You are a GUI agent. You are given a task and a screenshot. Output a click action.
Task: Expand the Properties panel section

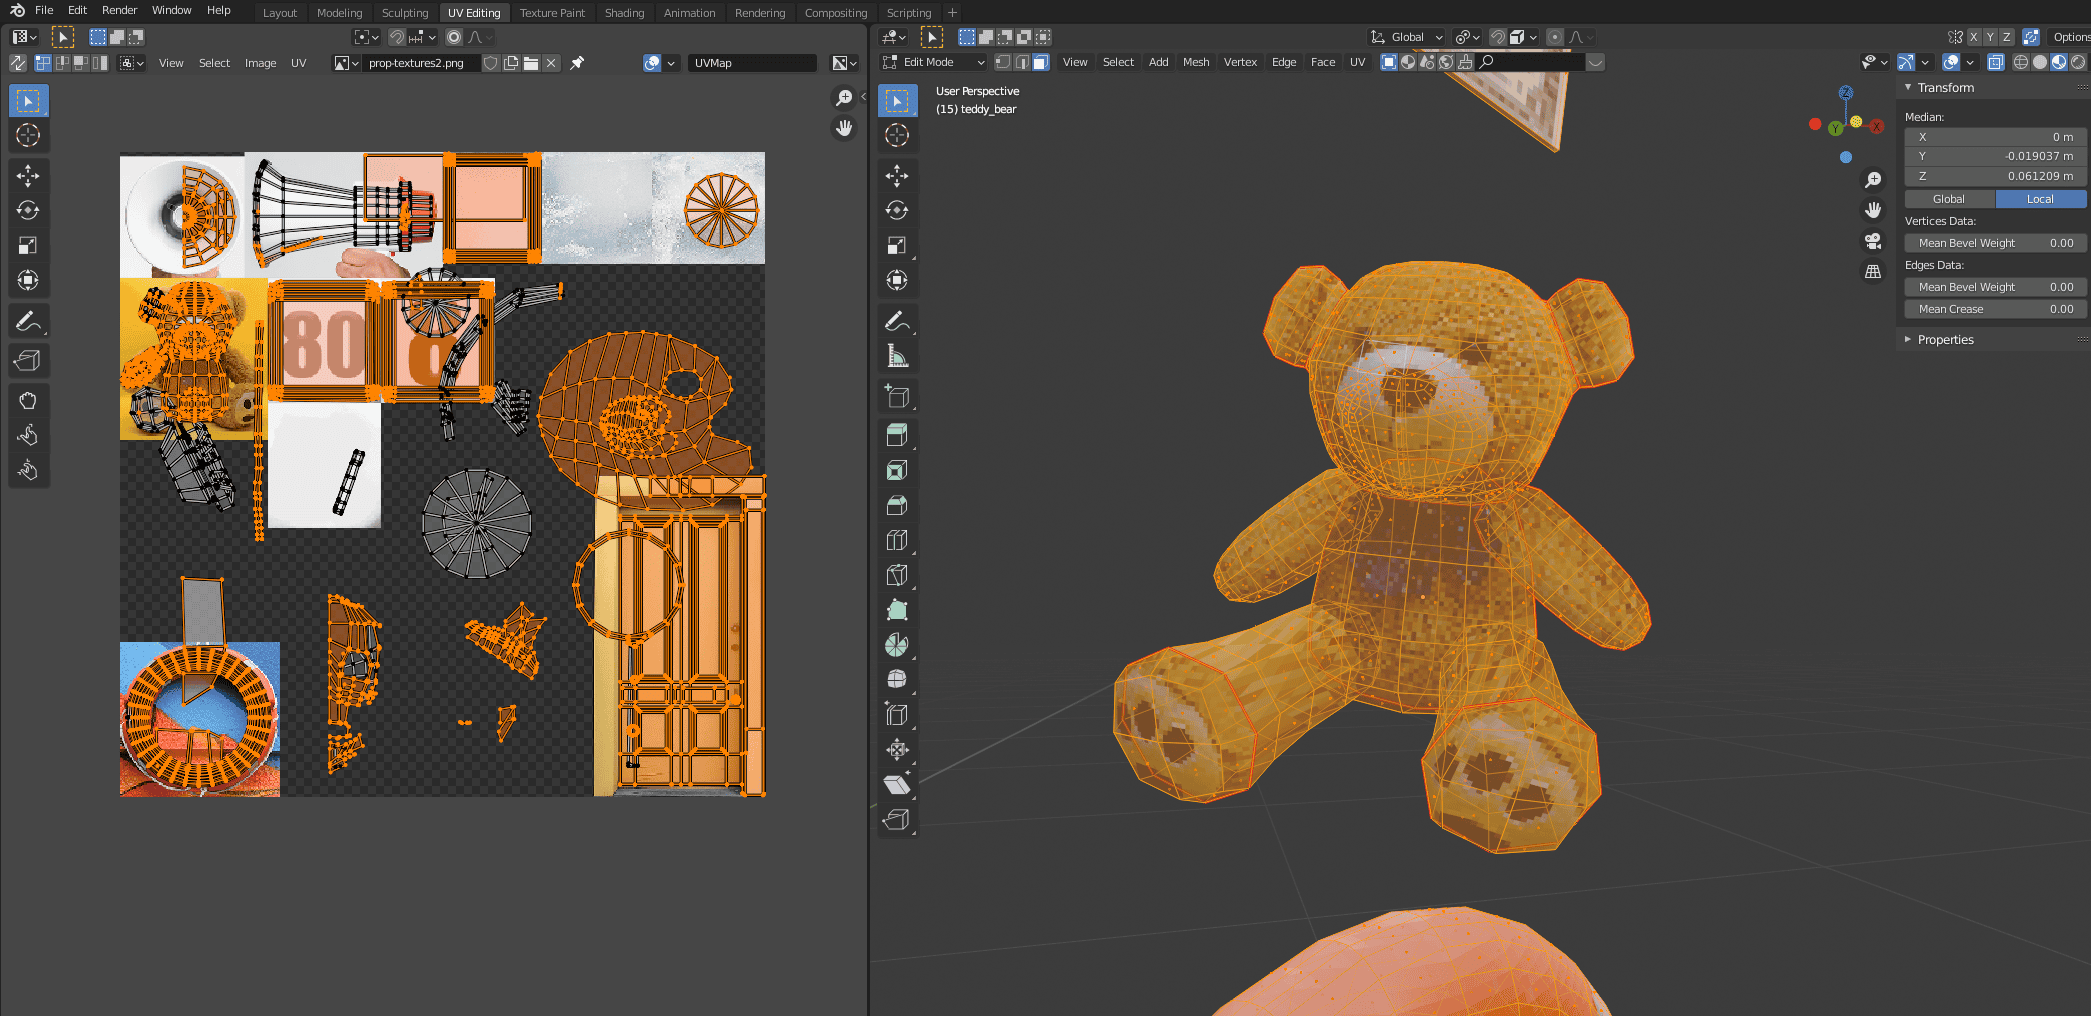pyautogui.click(x=1945, y=340)
